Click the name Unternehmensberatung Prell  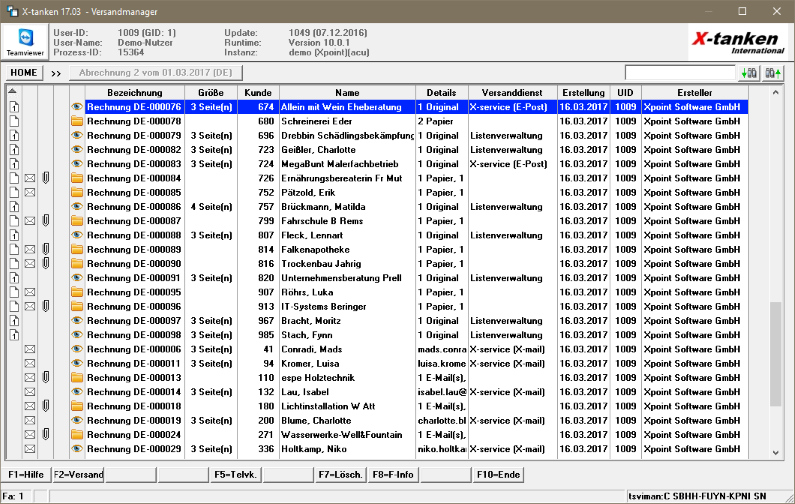341,278
